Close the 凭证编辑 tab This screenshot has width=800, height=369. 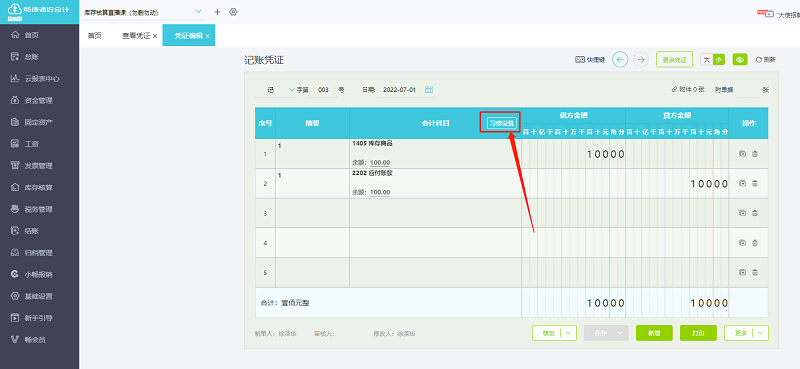coord(208,36)
